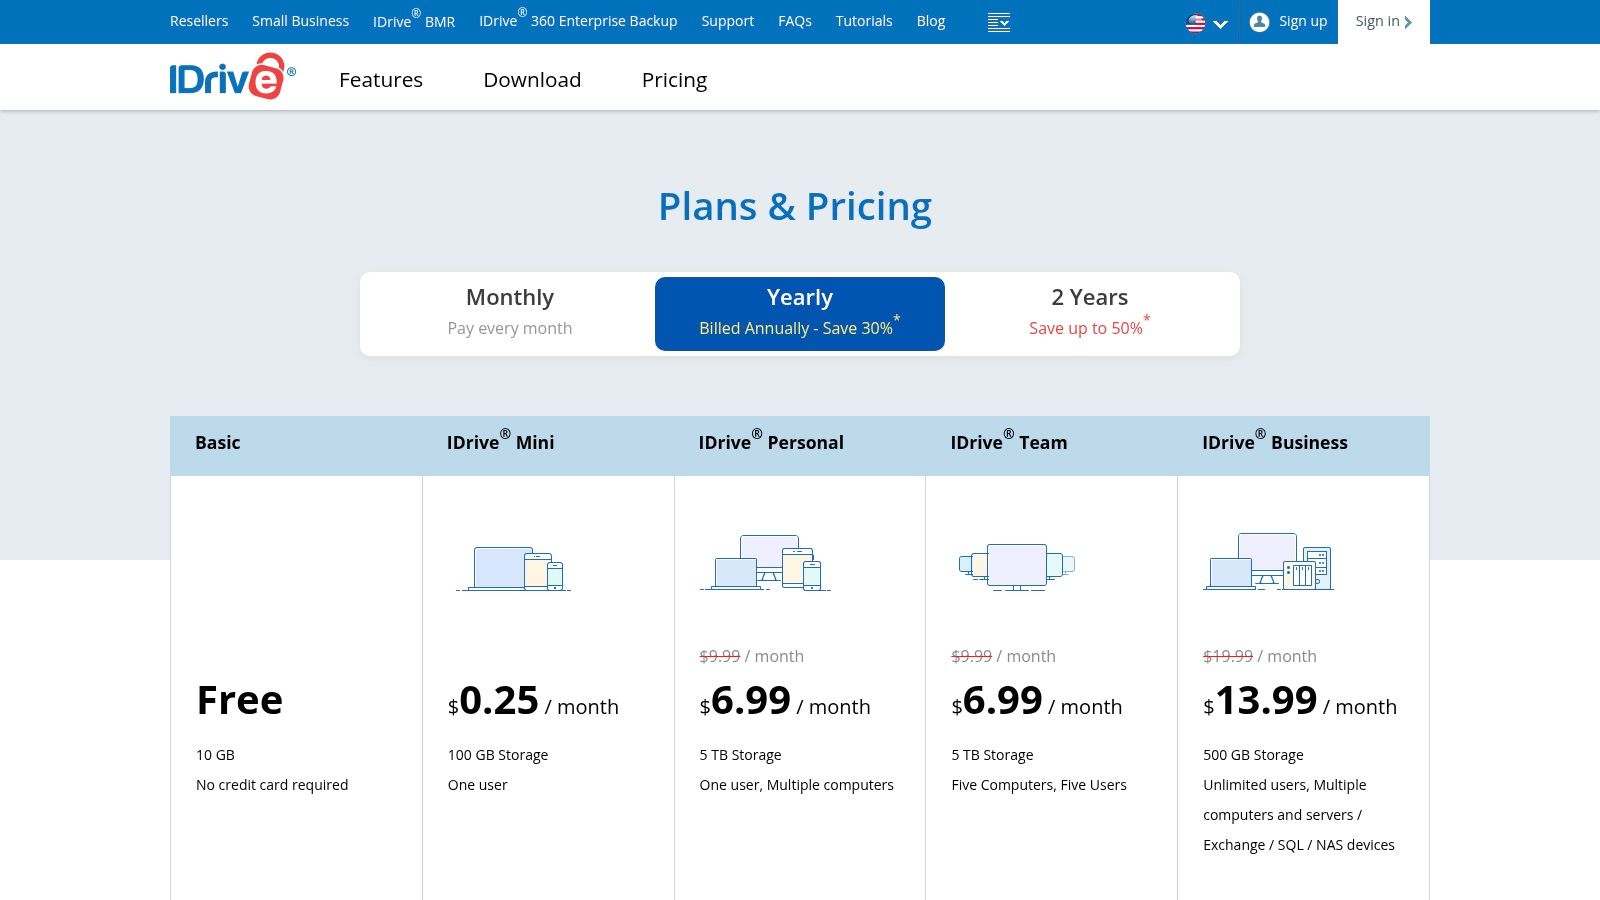Click the IDrive Team monitors illustration
The height and width of the screenshot is (900, 1600).
(x=1017, y=566)
